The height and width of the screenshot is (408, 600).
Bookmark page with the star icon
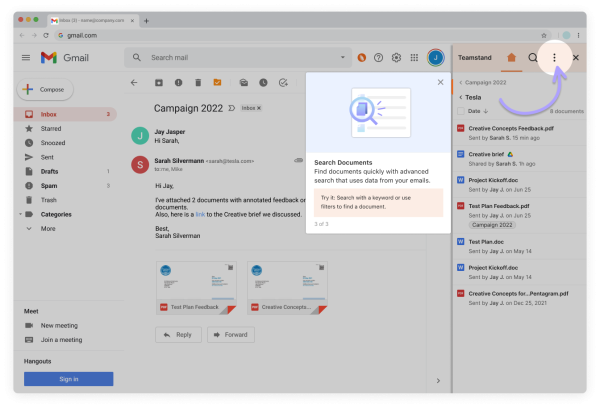pos(543,35)
